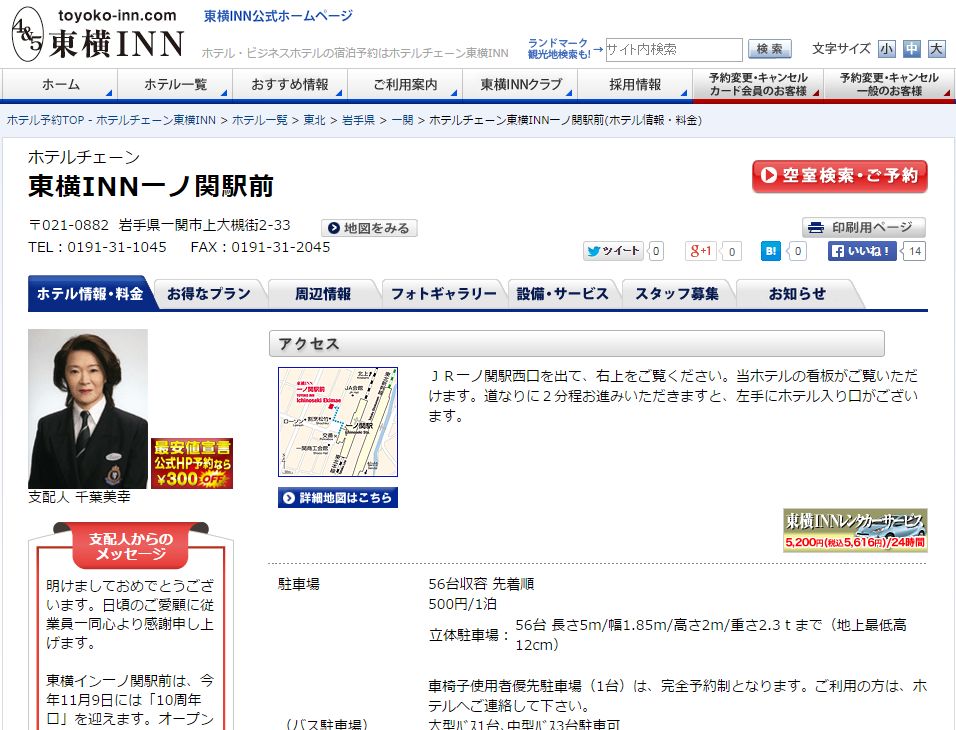Viewport: 956px width, 730px height.
Task: Click the 500円/1泊 parking fee text
Action: [x=462, y=604]
